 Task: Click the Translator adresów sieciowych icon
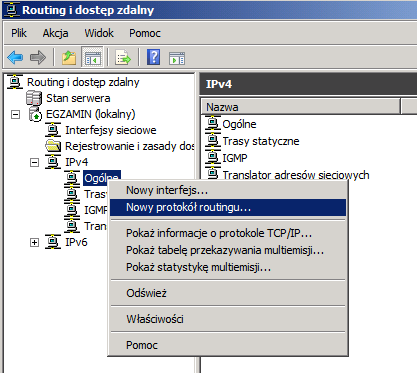click(x=213, y=174)
